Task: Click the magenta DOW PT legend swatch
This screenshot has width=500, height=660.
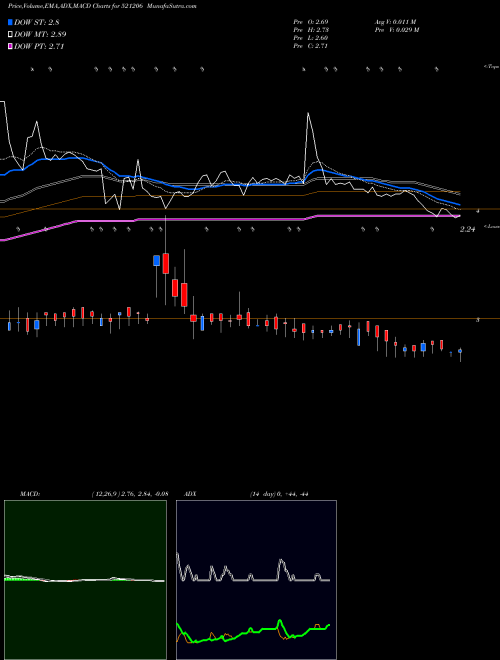Action: click(11, 46)
